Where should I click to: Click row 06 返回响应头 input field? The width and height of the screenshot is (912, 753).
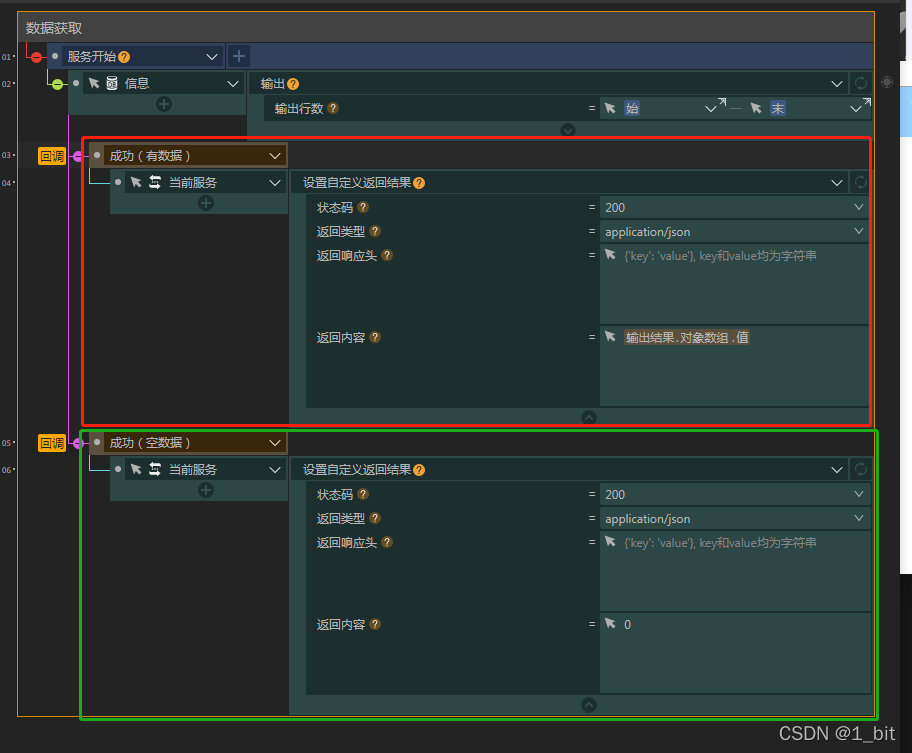click(x=735, y=571)
